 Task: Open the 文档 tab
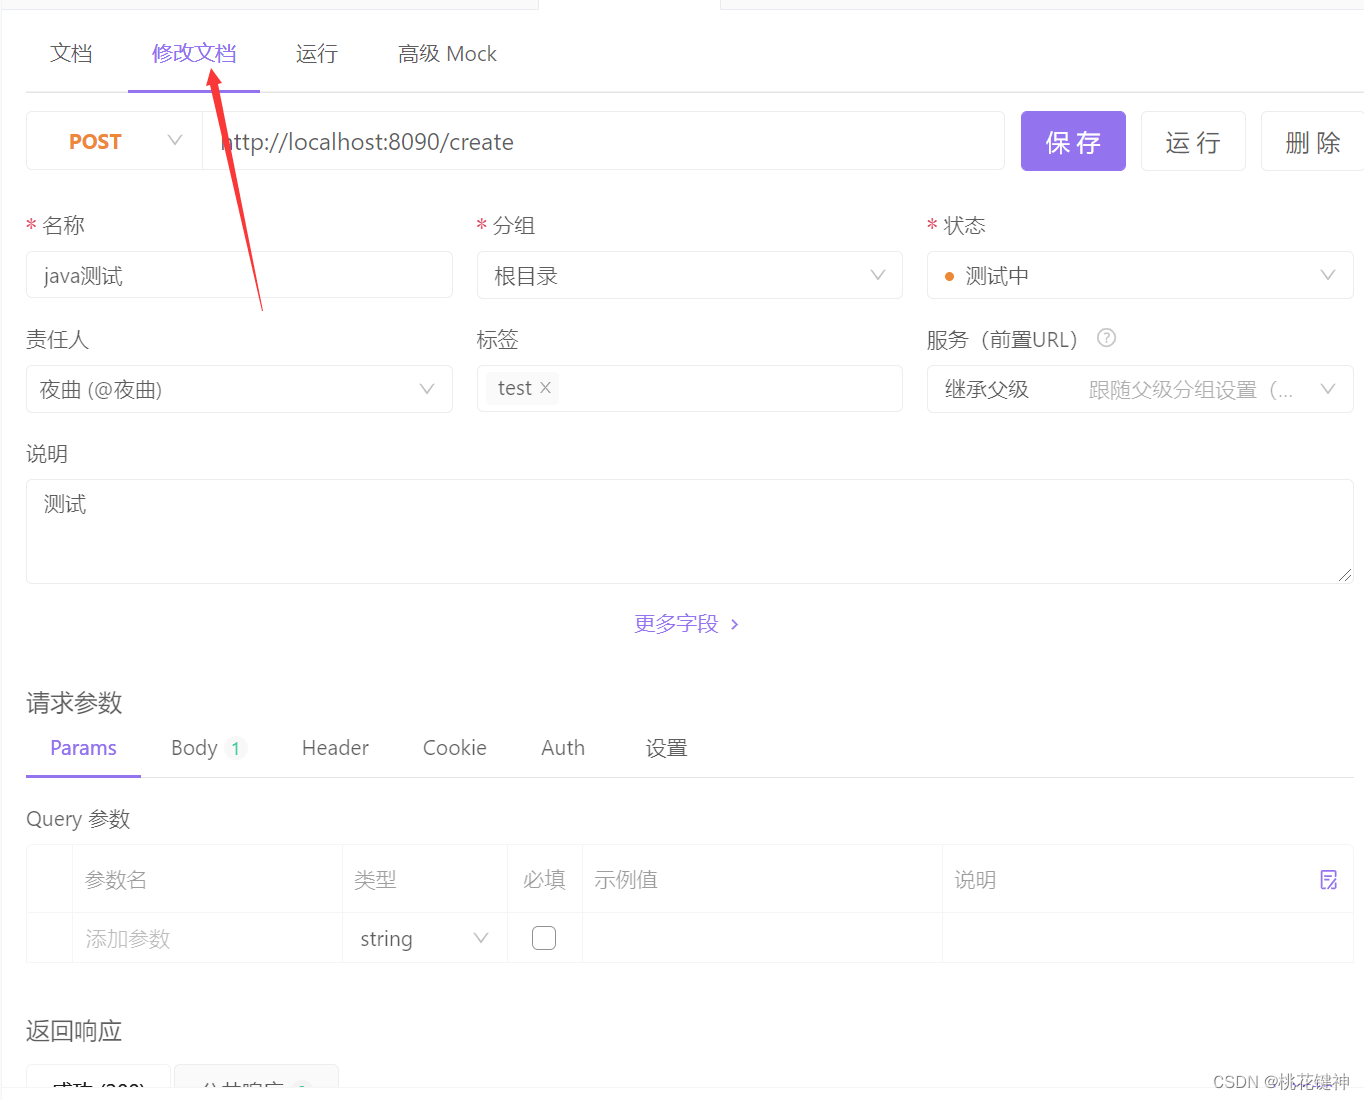tap(71, 54)
